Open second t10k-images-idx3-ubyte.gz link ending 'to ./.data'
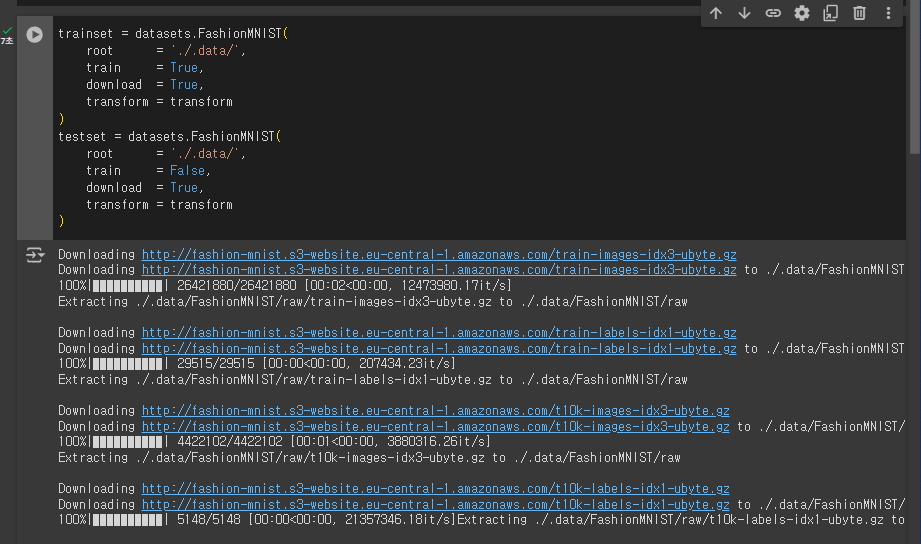This screenshot has width=921, height=544. pyautogui.click(x=435, y=427)
